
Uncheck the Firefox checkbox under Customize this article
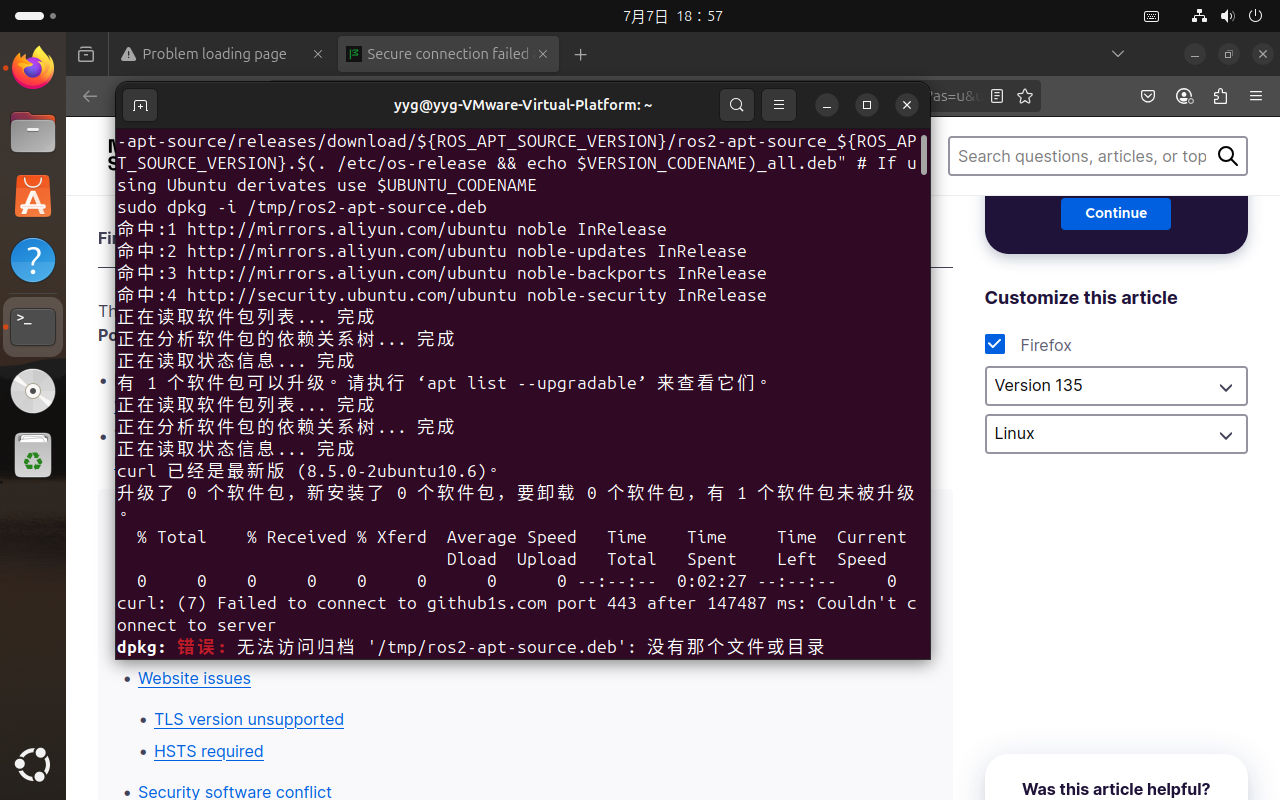(995, 343)
